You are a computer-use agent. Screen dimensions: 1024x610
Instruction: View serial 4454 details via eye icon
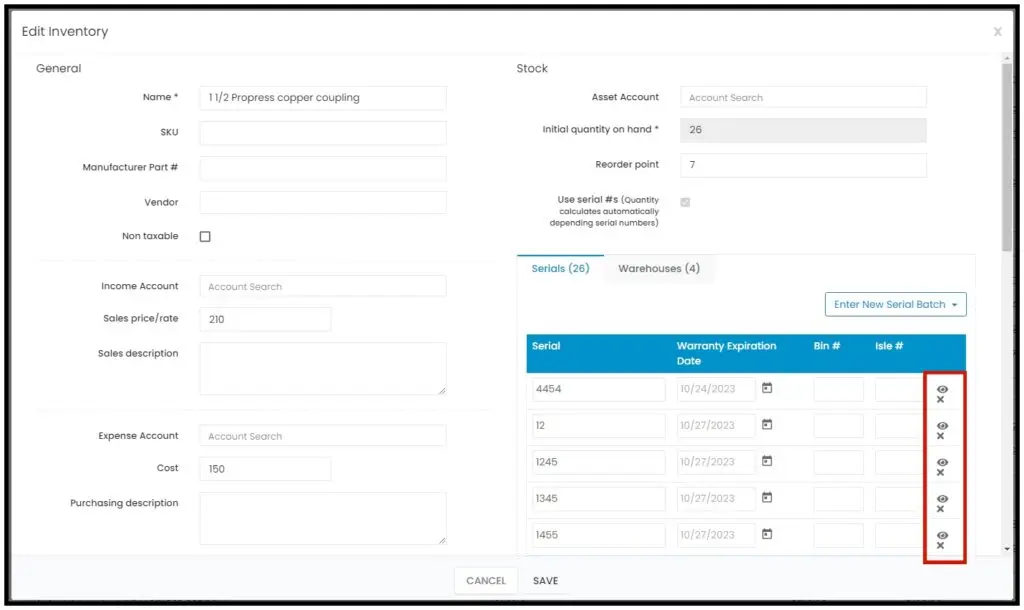(x=942, y=389)
